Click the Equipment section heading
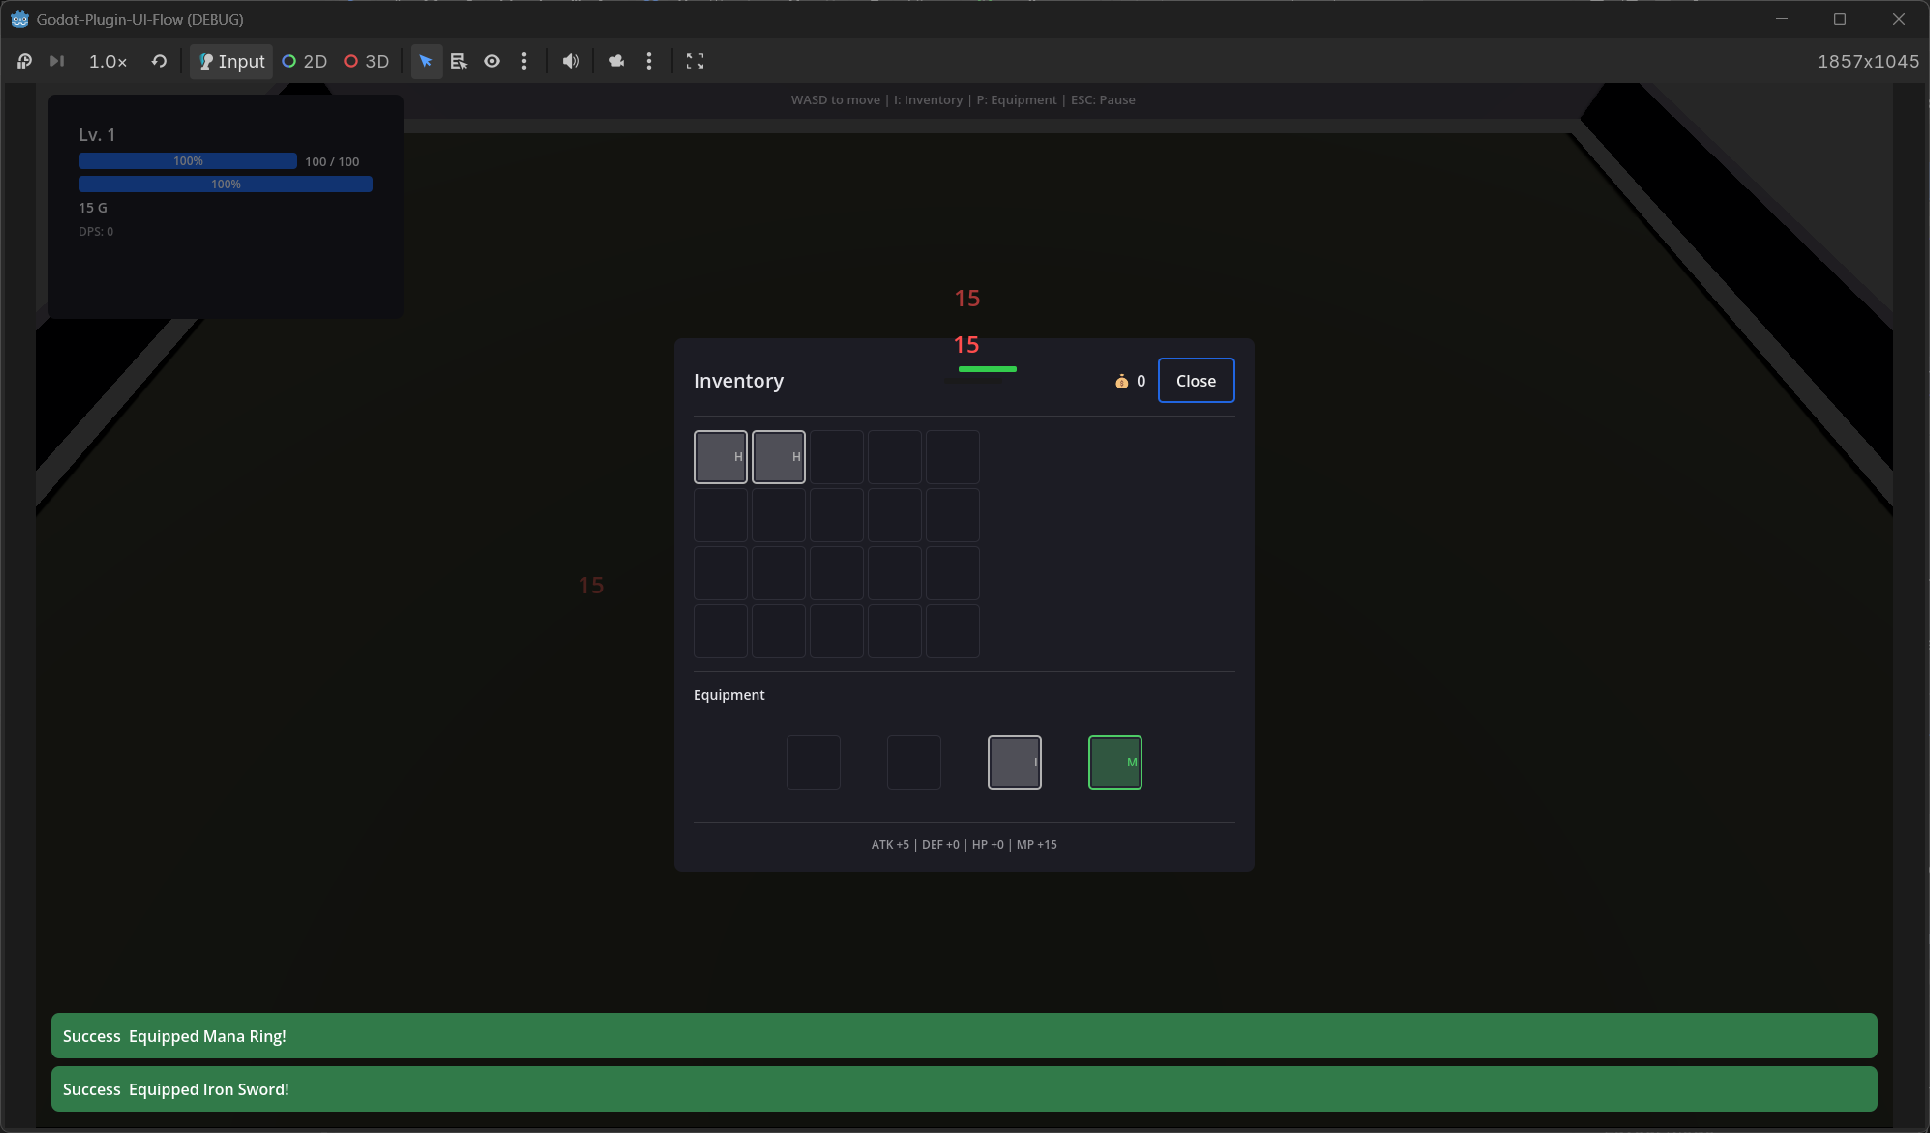The image size is (1930, 1133). pos(729,695)
